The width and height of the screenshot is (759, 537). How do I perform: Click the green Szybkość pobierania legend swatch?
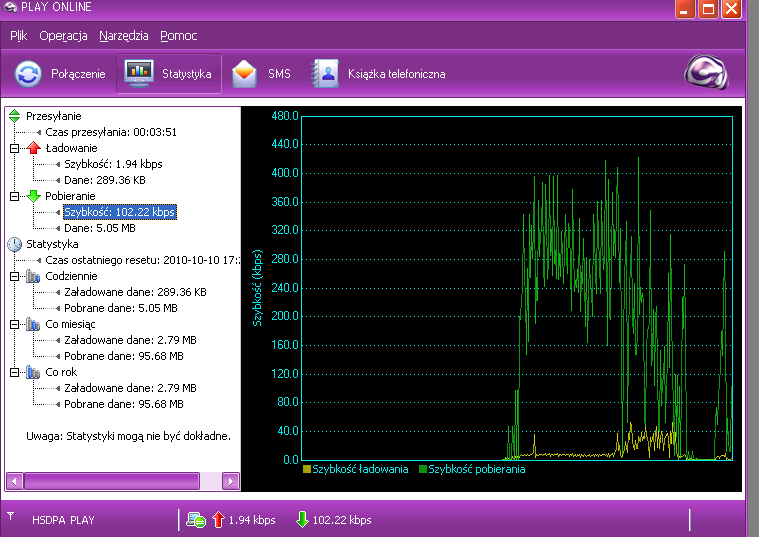423,469
